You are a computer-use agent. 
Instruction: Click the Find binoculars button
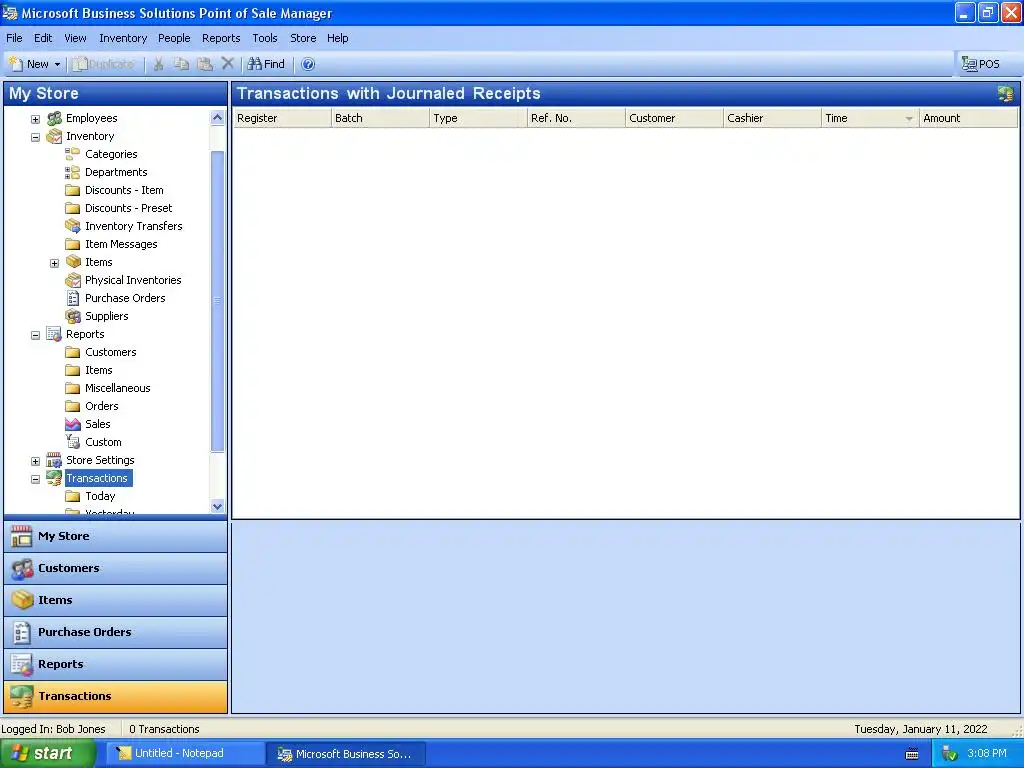(x=266, y=64)
